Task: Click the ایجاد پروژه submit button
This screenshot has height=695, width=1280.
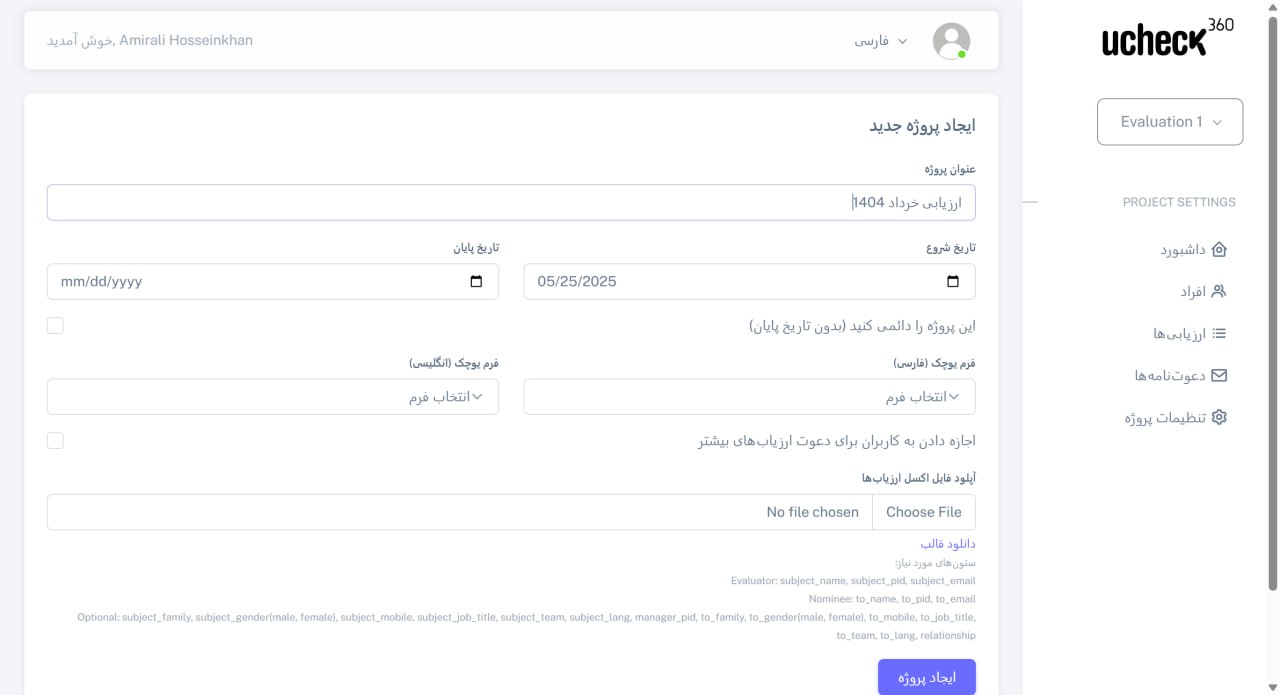Action: tap(926, 677)
